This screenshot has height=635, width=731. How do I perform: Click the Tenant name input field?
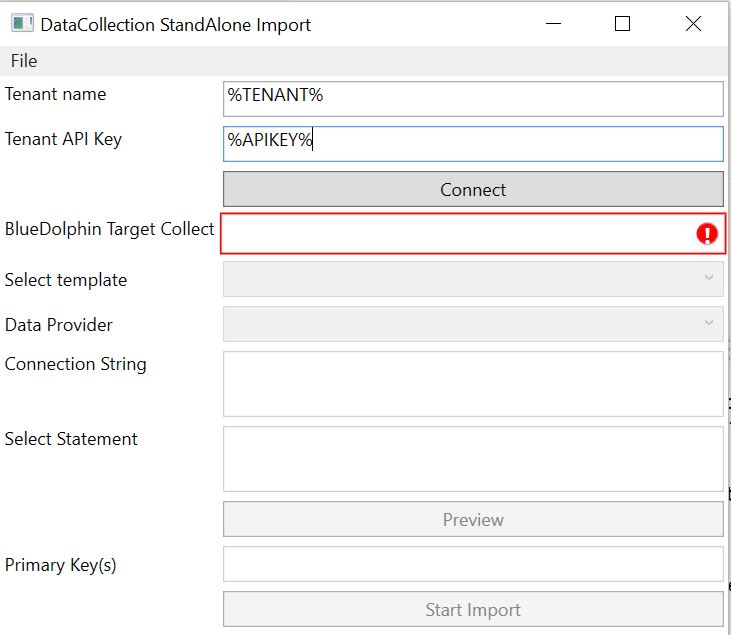(473, 99)
